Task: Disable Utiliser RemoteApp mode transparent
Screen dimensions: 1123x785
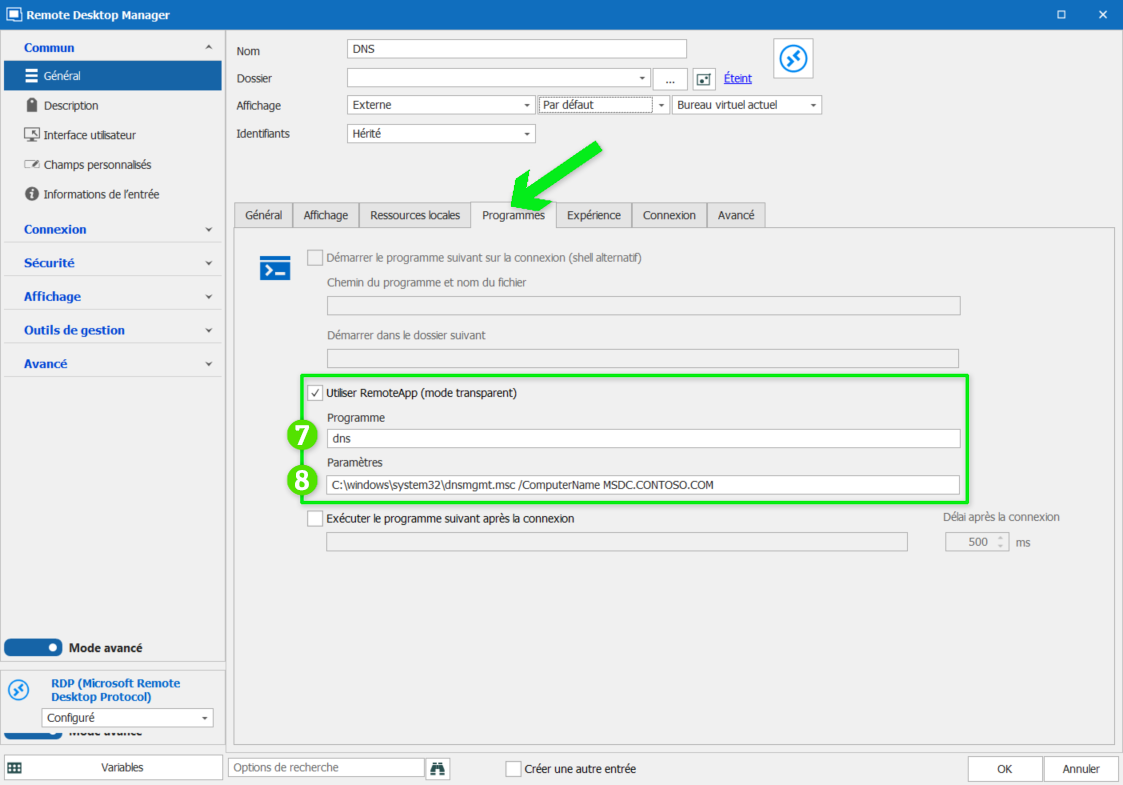Action: pyautogui.click(x=315, y=392)
